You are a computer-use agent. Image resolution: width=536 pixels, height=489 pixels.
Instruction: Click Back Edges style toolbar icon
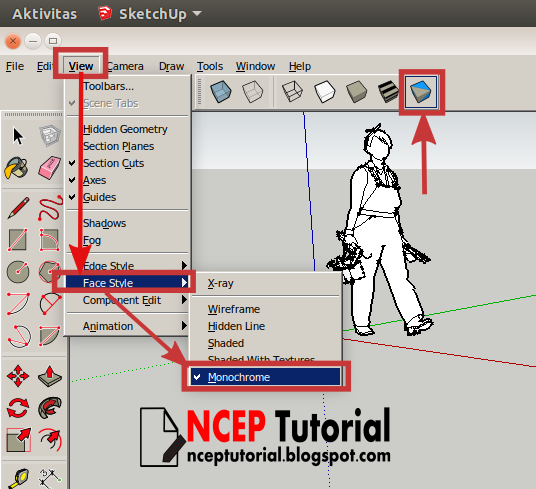(253, 92)
